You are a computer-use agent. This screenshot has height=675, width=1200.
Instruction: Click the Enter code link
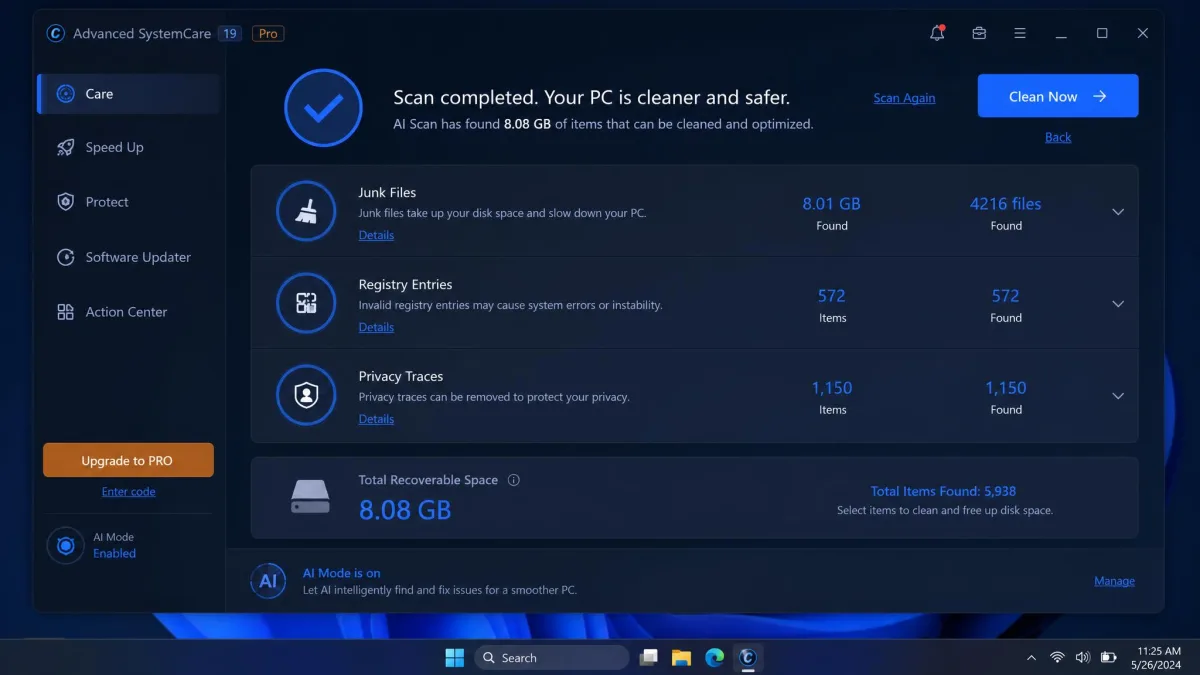(128, 491)
